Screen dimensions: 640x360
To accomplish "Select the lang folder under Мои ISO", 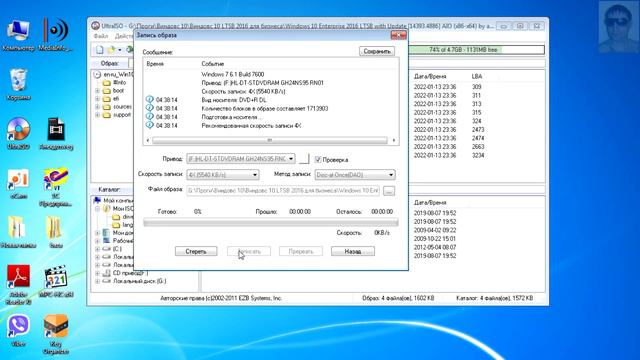I will (x=122, y=224).
